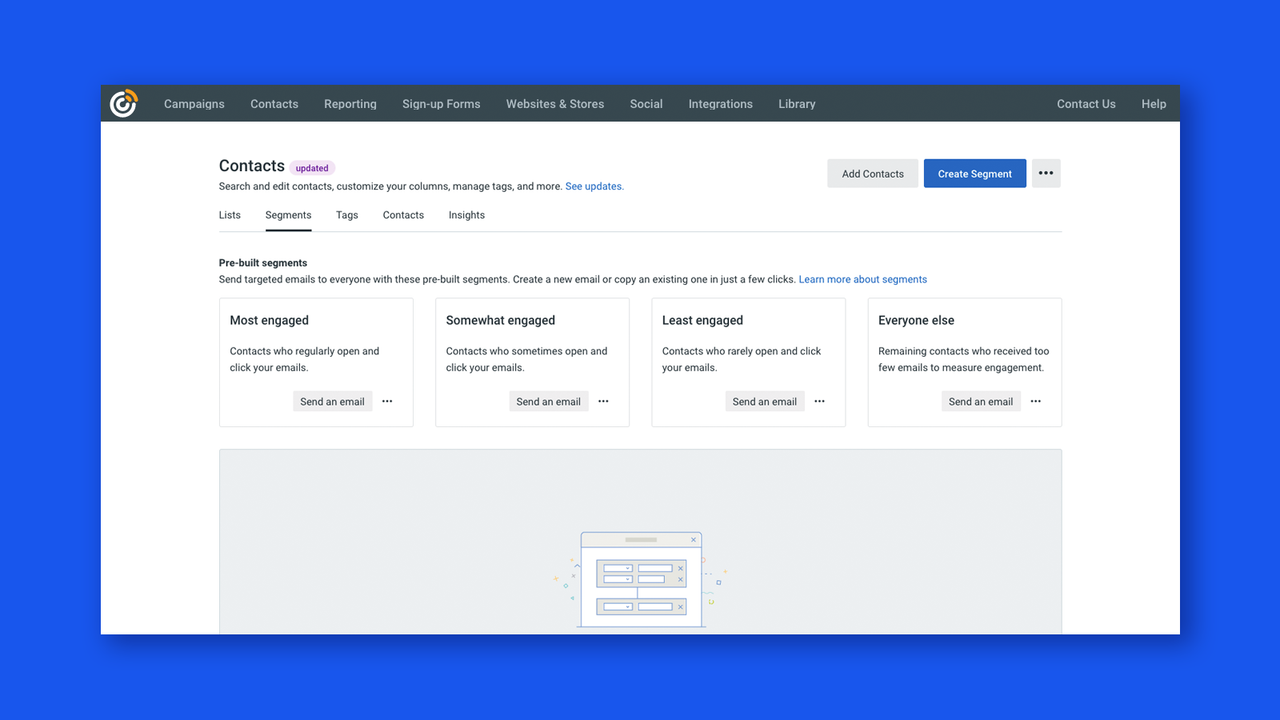Send an email to Somewhat engaged

click(x=548, y=401)
